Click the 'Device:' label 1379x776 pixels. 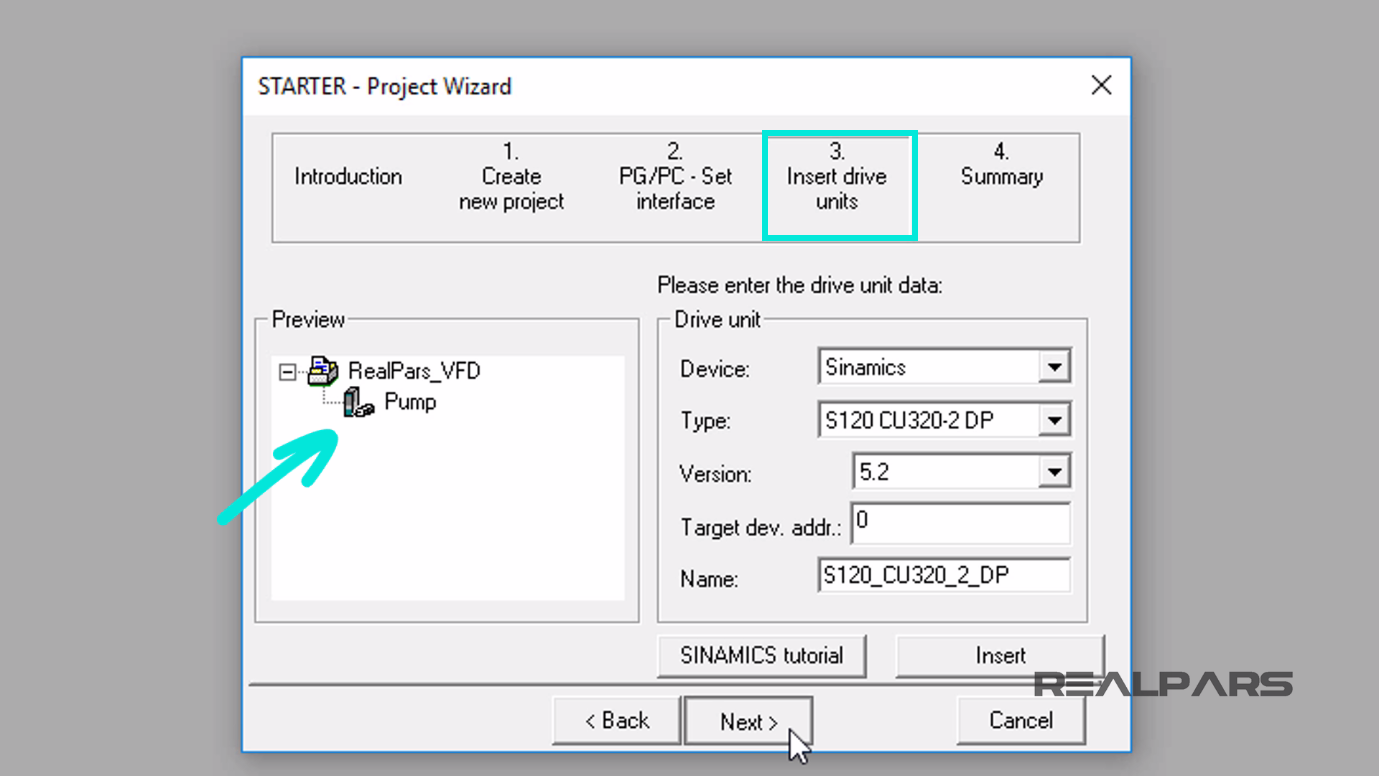pyautogui.click(x=715, y=369)
